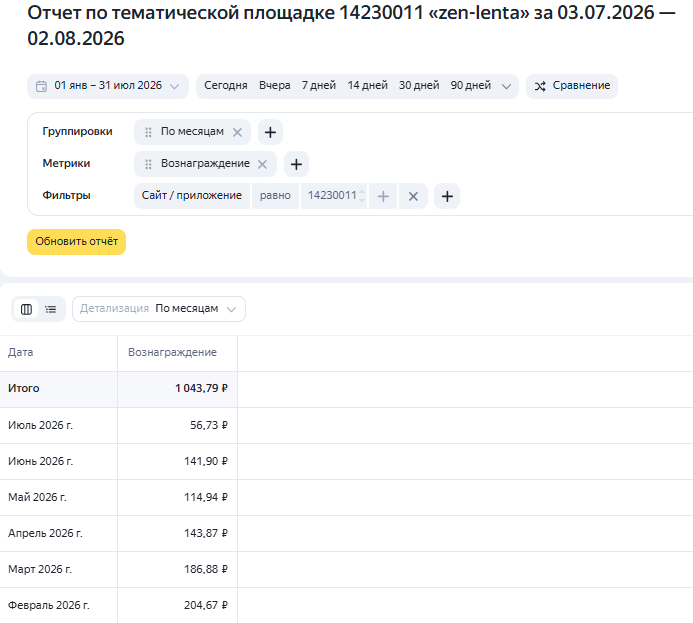Open the Детализация По месяцам dropdown
The image size is (693, 623).
click(x=159, y=309)
